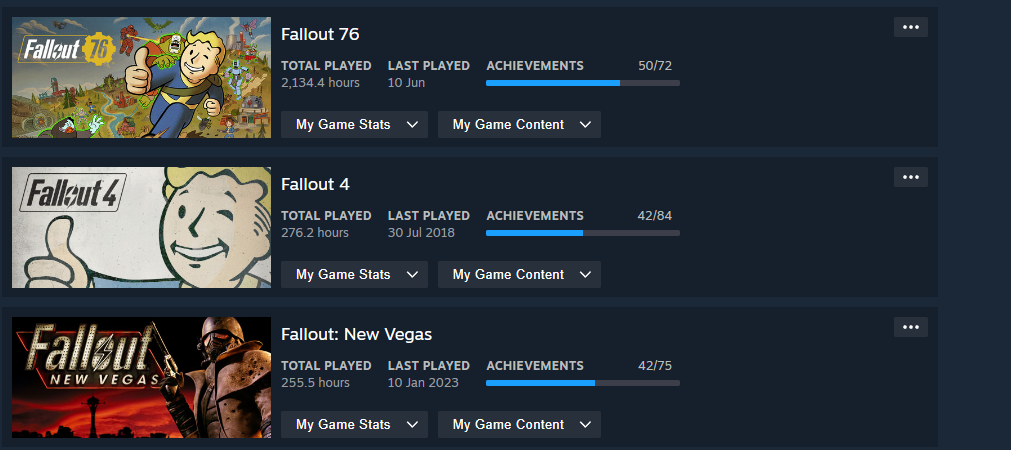1011x450 pixels.
Task: Open the Fallout 76 three-dot options menu
Action: (910, 27)
